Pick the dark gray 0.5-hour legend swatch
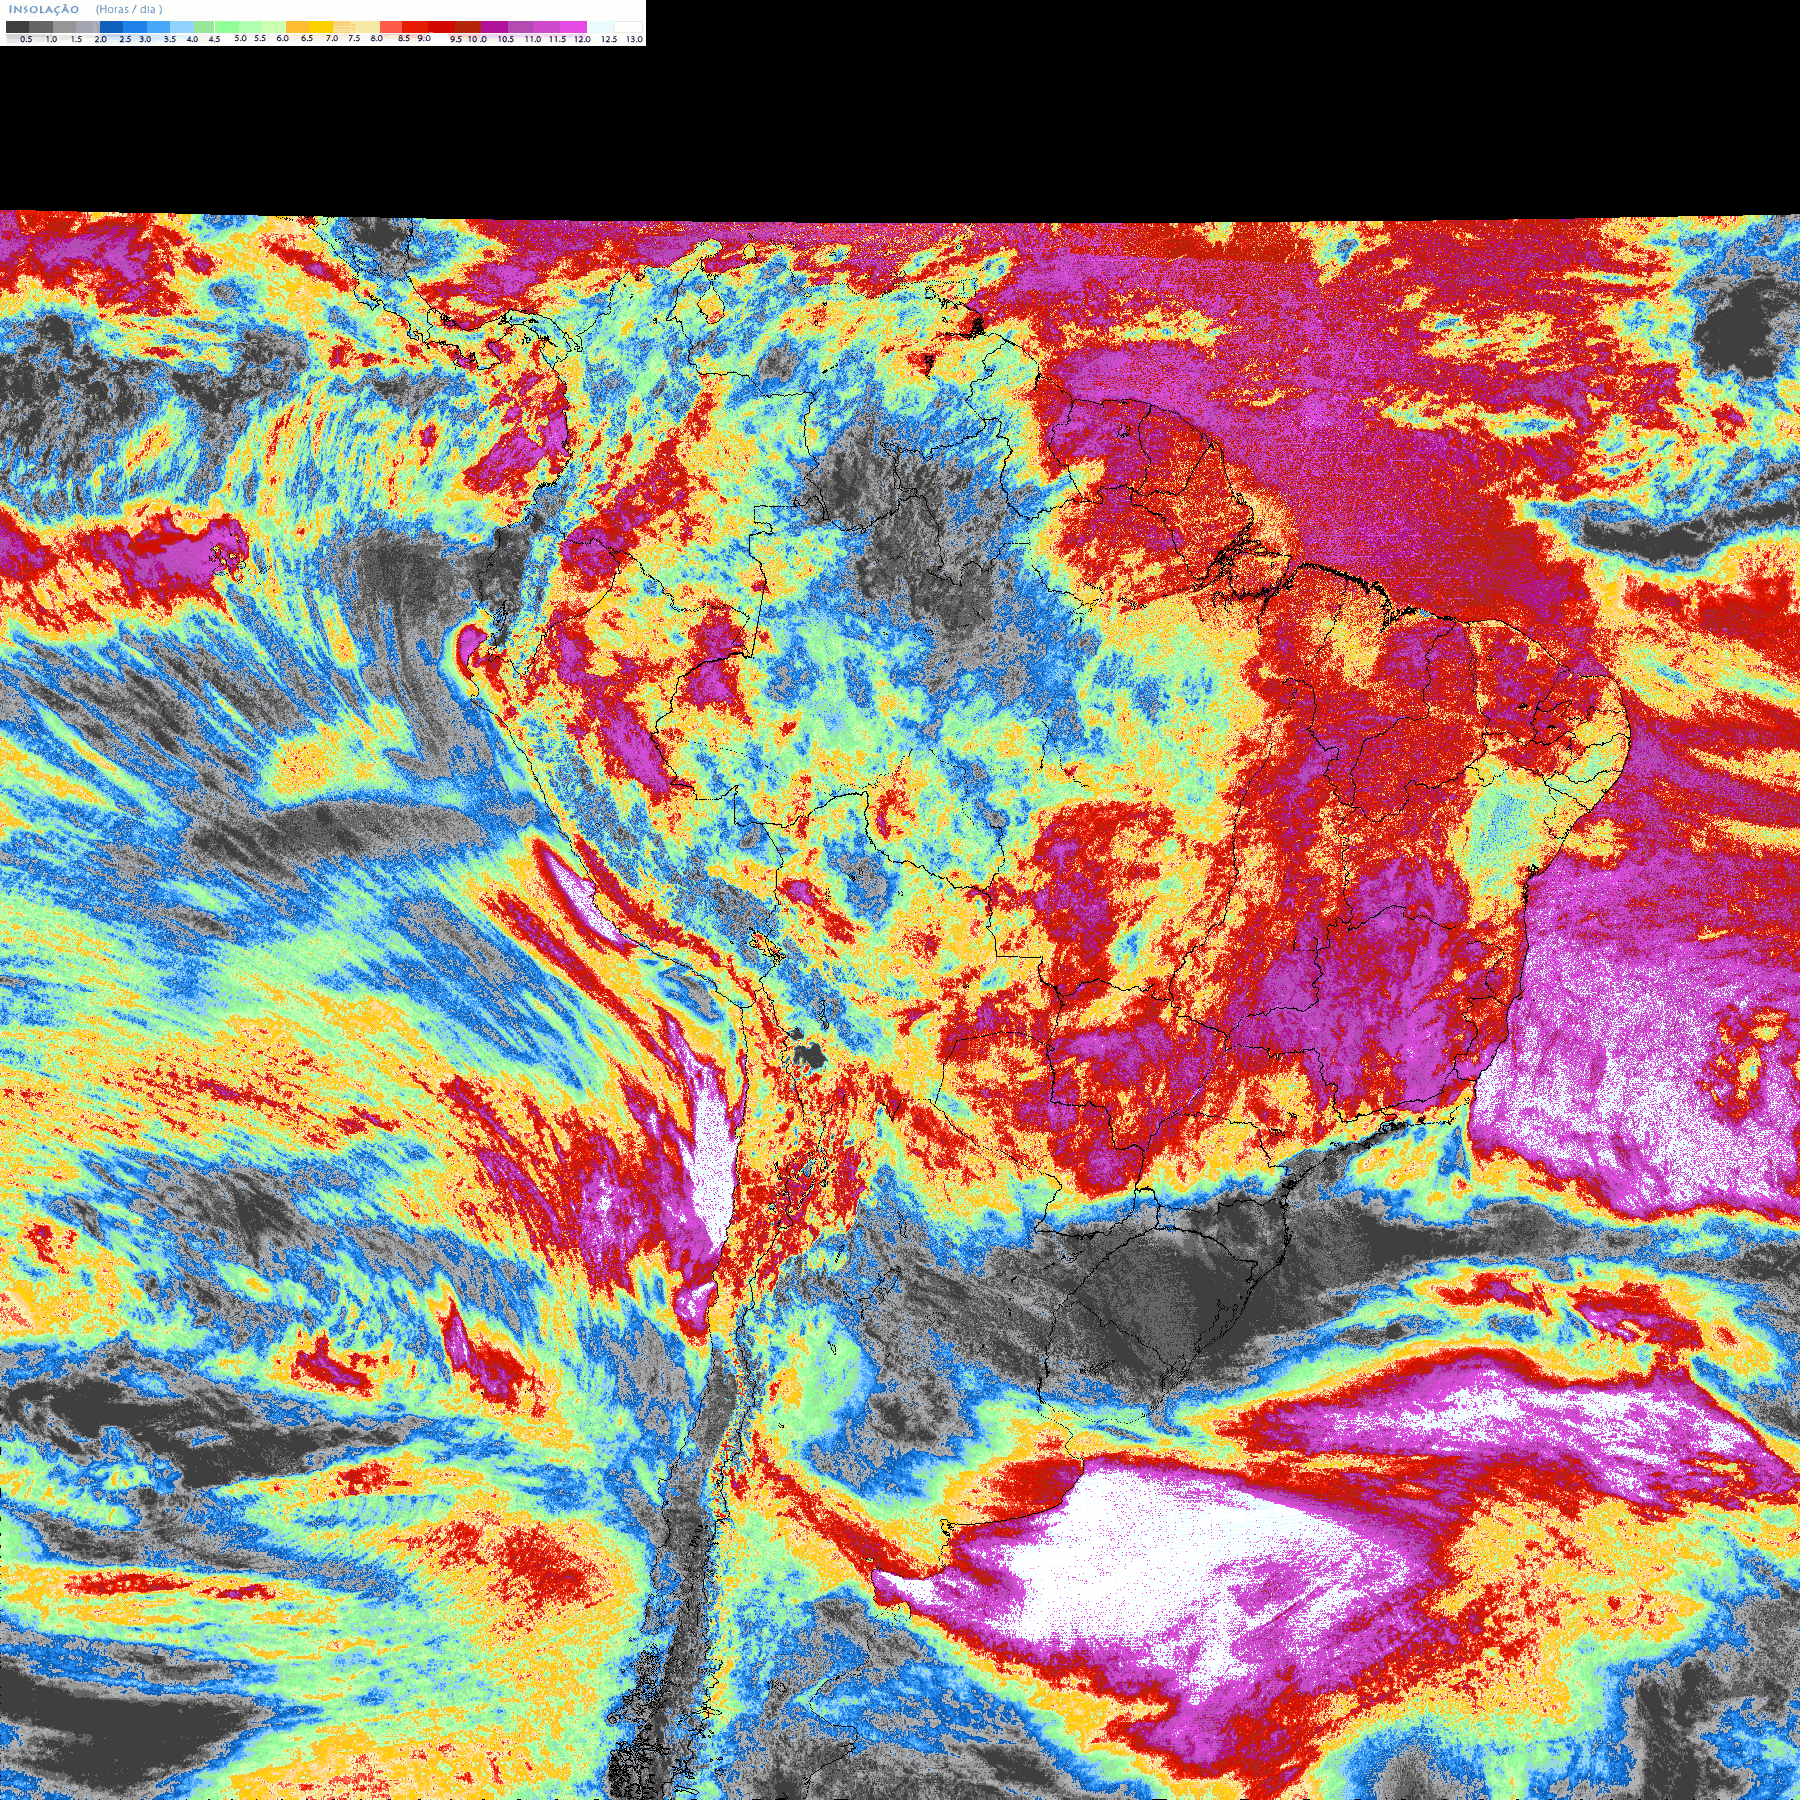 click(x=17, y=27)
